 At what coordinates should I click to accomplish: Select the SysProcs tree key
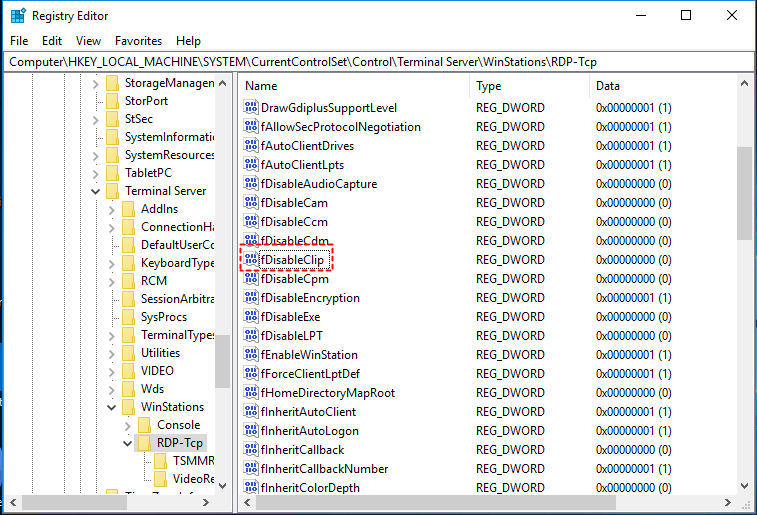[x=164, y=317]
